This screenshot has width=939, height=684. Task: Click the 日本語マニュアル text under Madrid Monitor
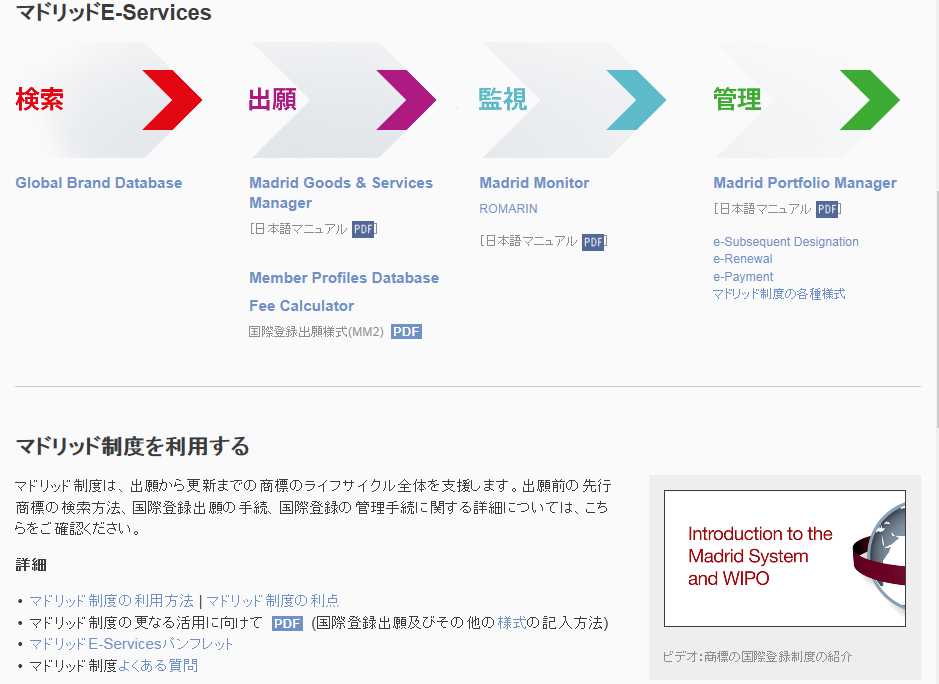531,241
